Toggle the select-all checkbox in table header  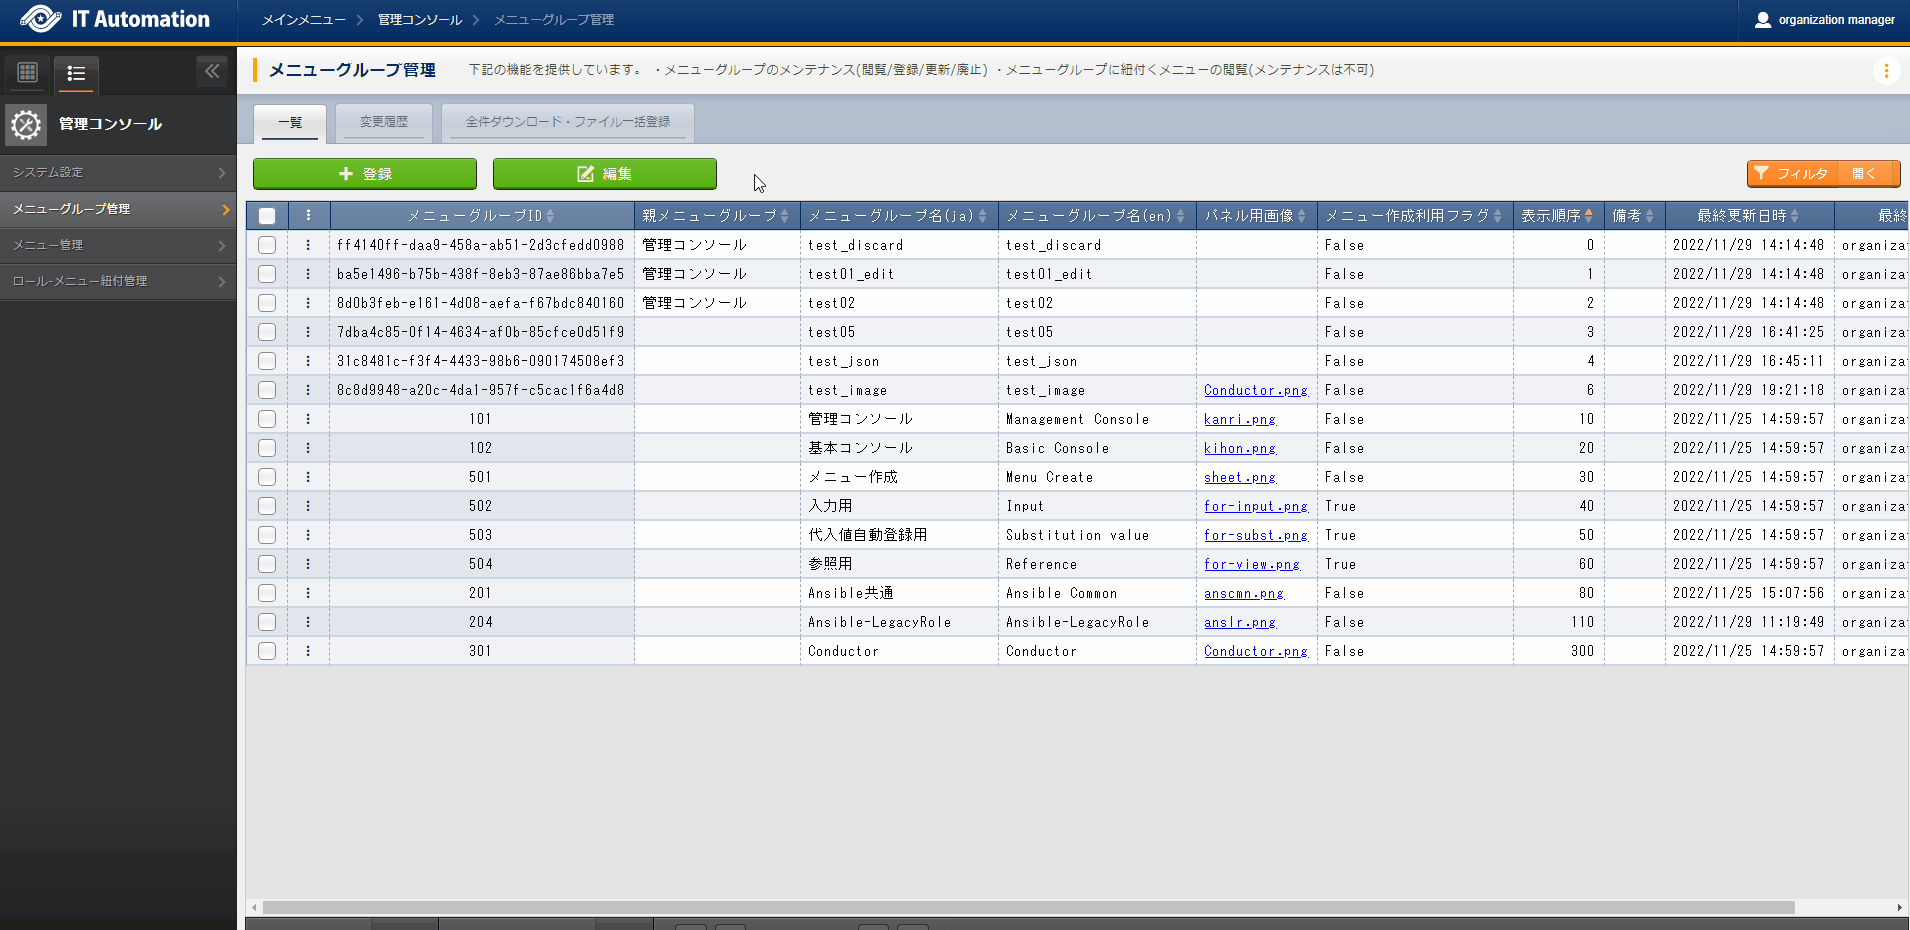tap(267, 216)
